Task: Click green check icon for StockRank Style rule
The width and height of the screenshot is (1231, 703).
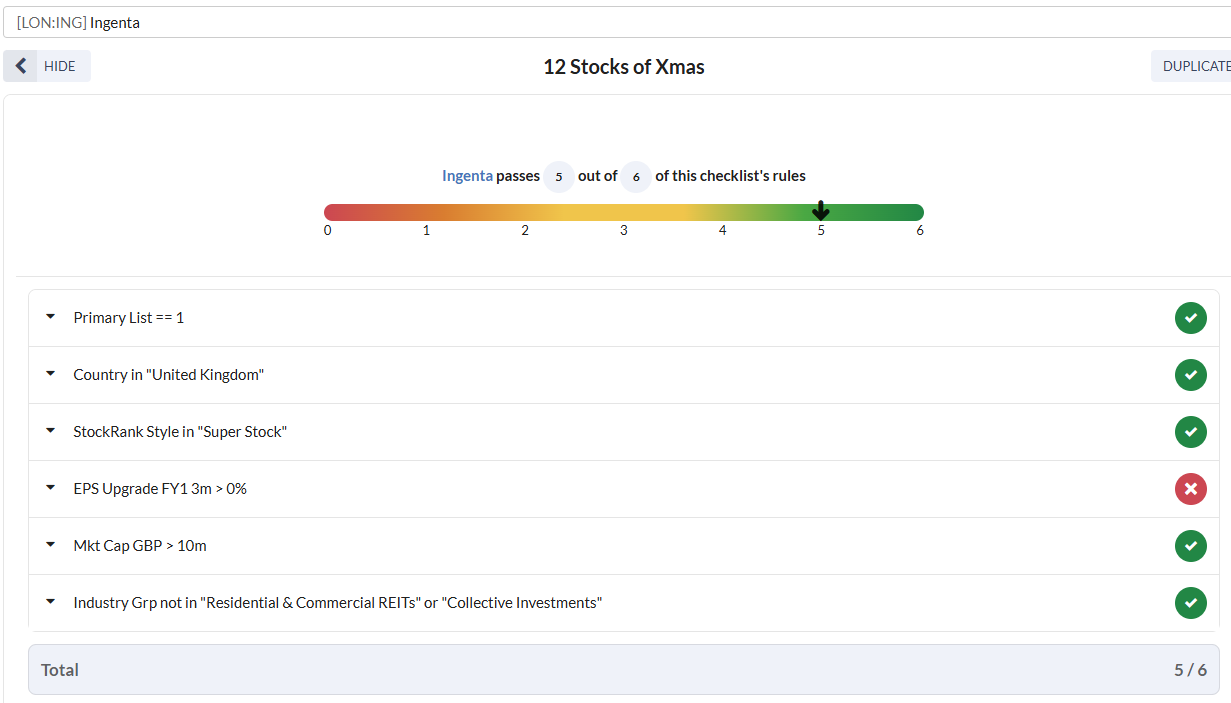Action: 1190,432
